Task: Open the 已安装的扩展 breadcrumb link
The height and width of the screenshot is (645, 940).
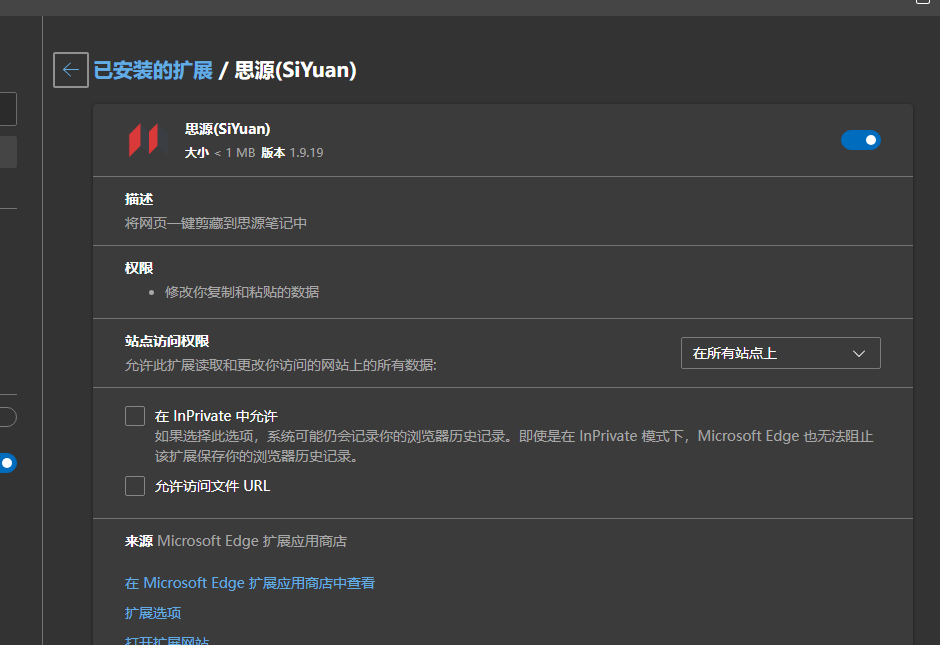Action: tap(153, 70)
